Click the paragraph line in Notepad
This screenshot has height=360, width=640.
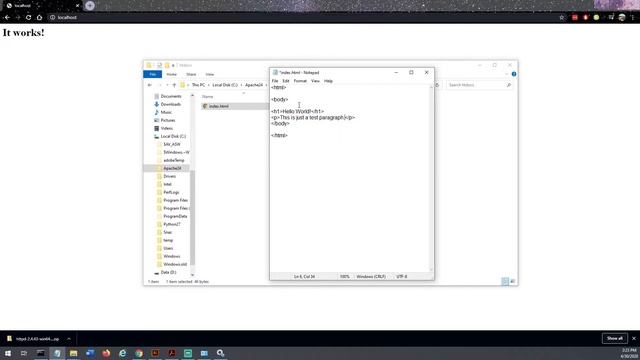tap(313, 118)
